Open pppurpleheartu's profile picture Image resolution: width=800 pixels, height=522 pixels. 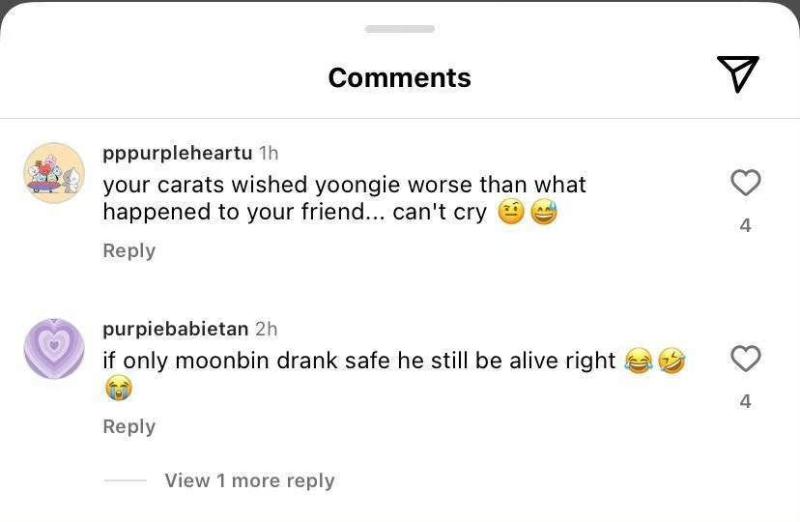54,173
